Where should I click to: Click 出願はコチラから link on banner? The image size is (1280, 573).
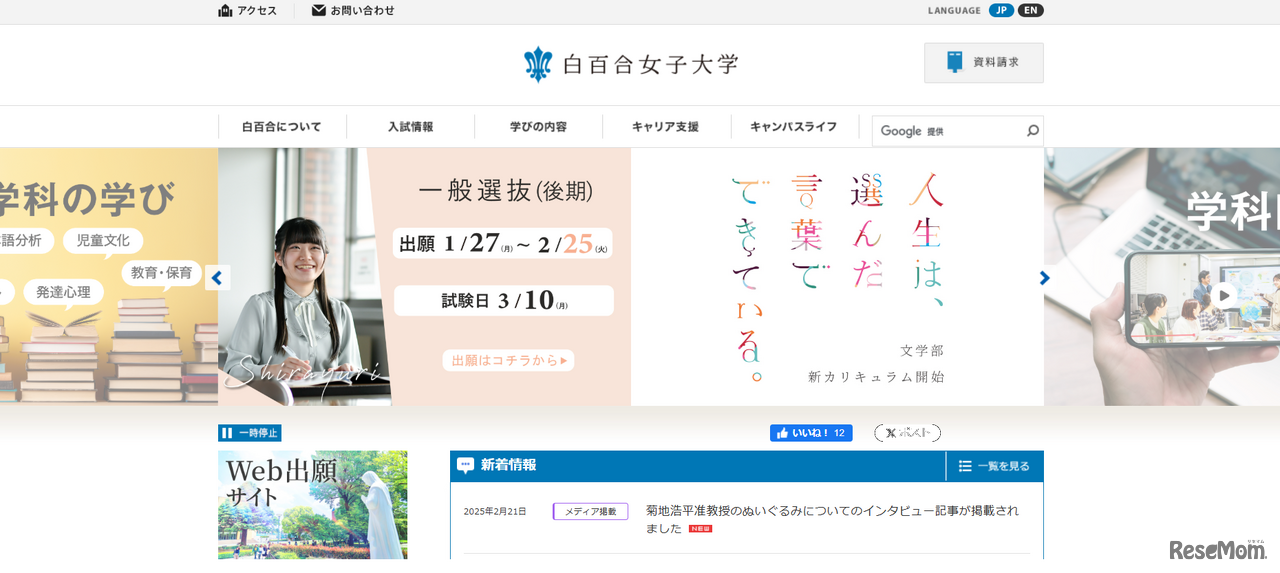coord(508,360)
